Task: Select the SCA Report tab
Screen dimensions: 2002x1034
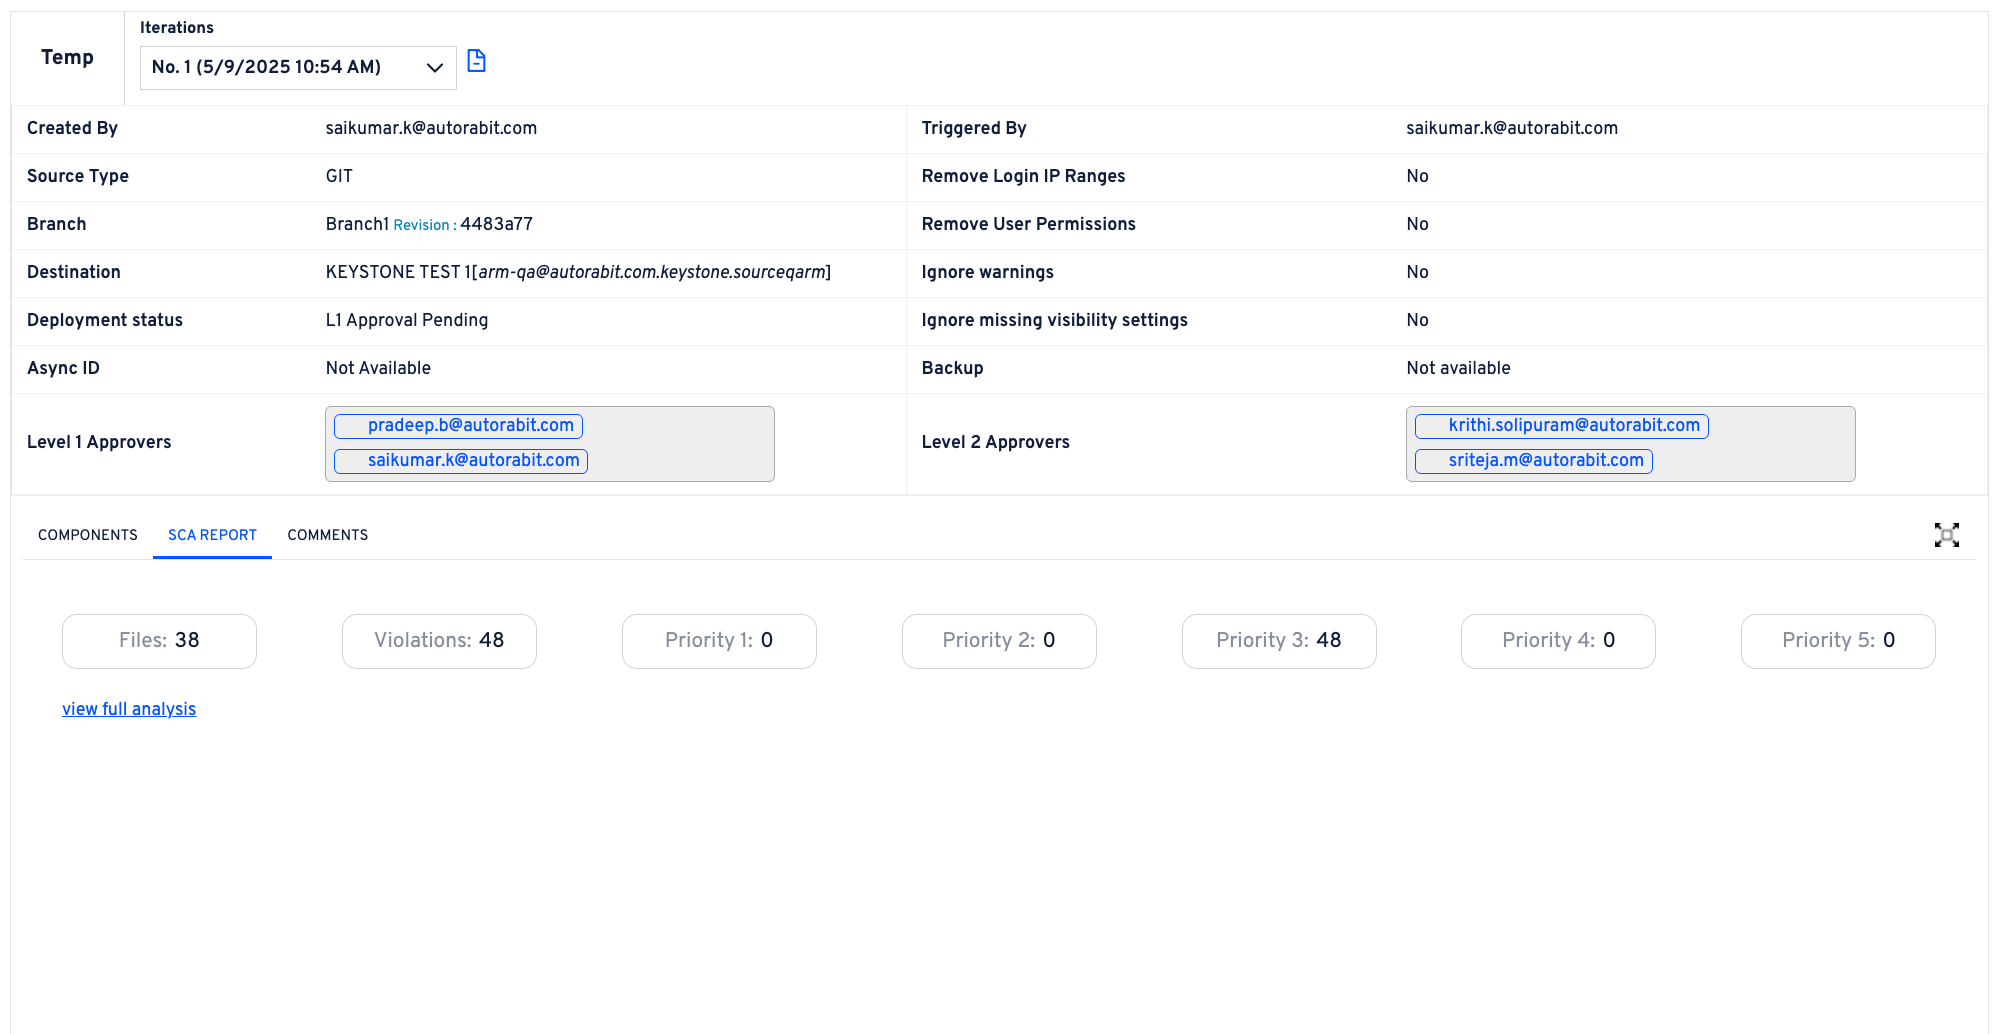Action: [x=212, y=535]
